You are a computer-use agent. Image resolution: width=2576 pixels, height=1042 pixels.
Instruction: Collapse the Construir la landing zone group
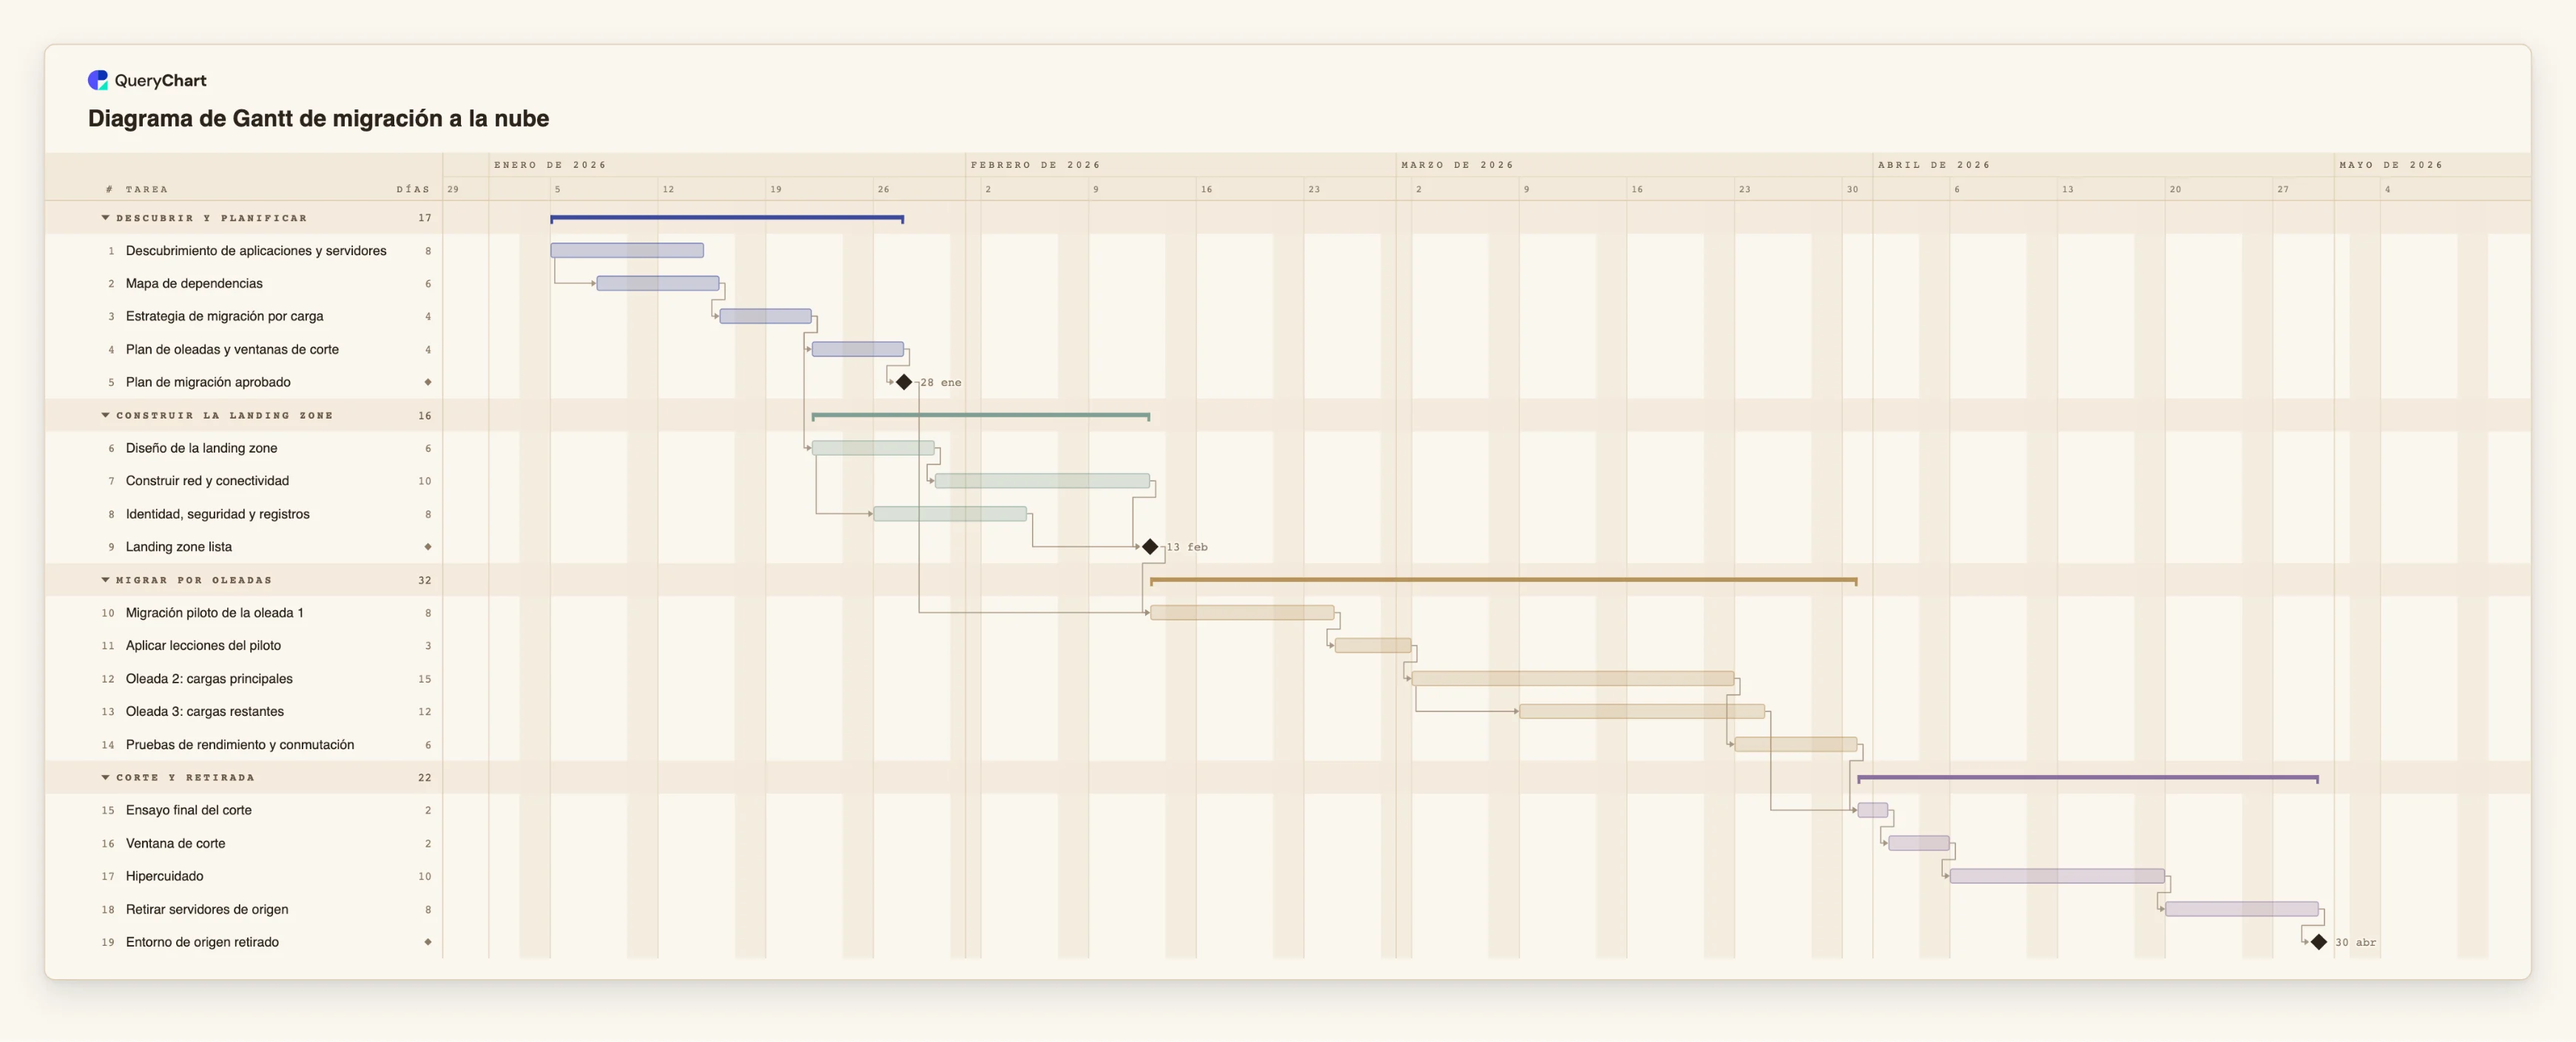tap(105, 415)
